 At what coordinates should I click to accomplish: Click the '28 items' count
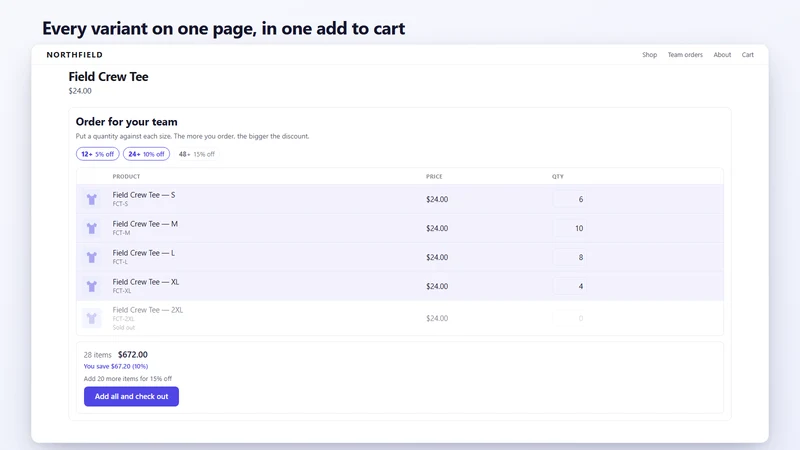tap(97, 355)
